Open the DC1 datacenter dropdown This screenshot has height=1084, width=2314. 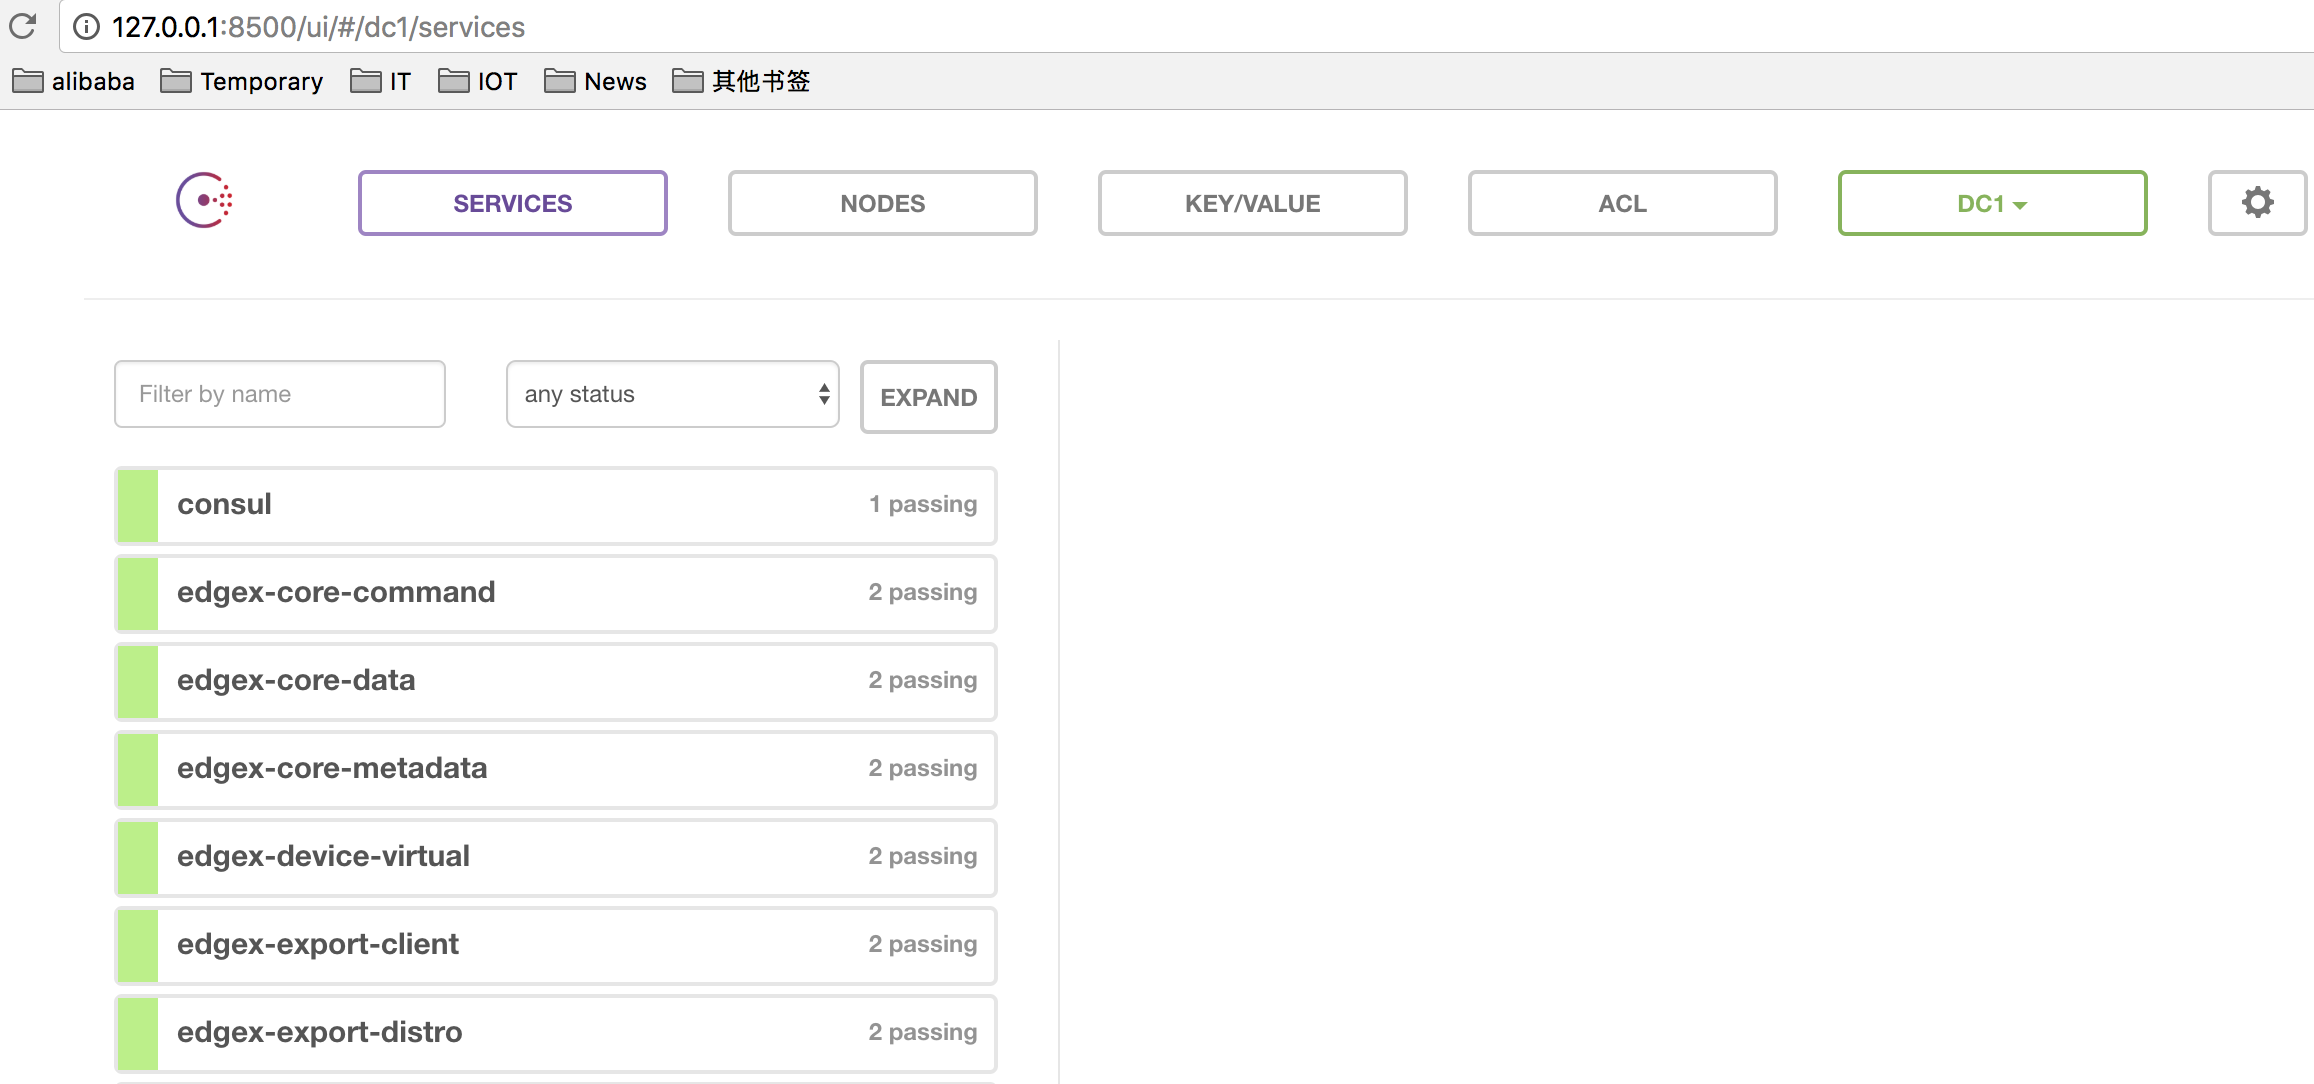pyautogui.click(x=1992, y=202)
